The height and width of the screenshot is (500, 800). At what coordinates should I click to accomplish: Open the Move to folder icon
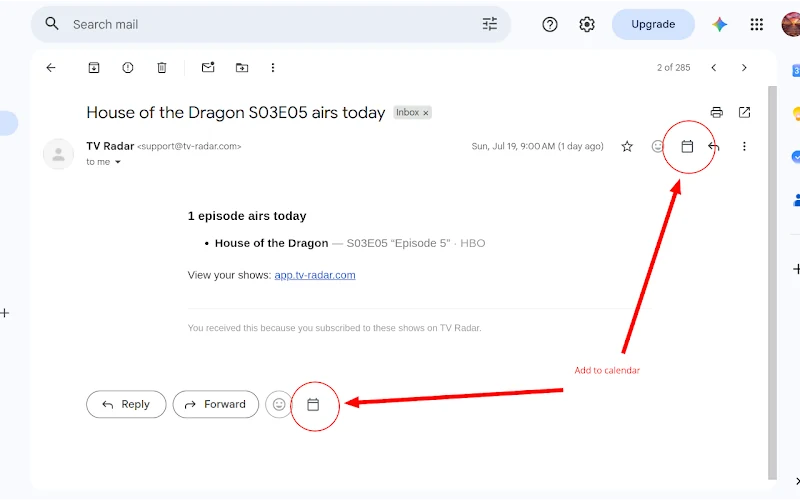pyautogui.click(x=242, y=67)
